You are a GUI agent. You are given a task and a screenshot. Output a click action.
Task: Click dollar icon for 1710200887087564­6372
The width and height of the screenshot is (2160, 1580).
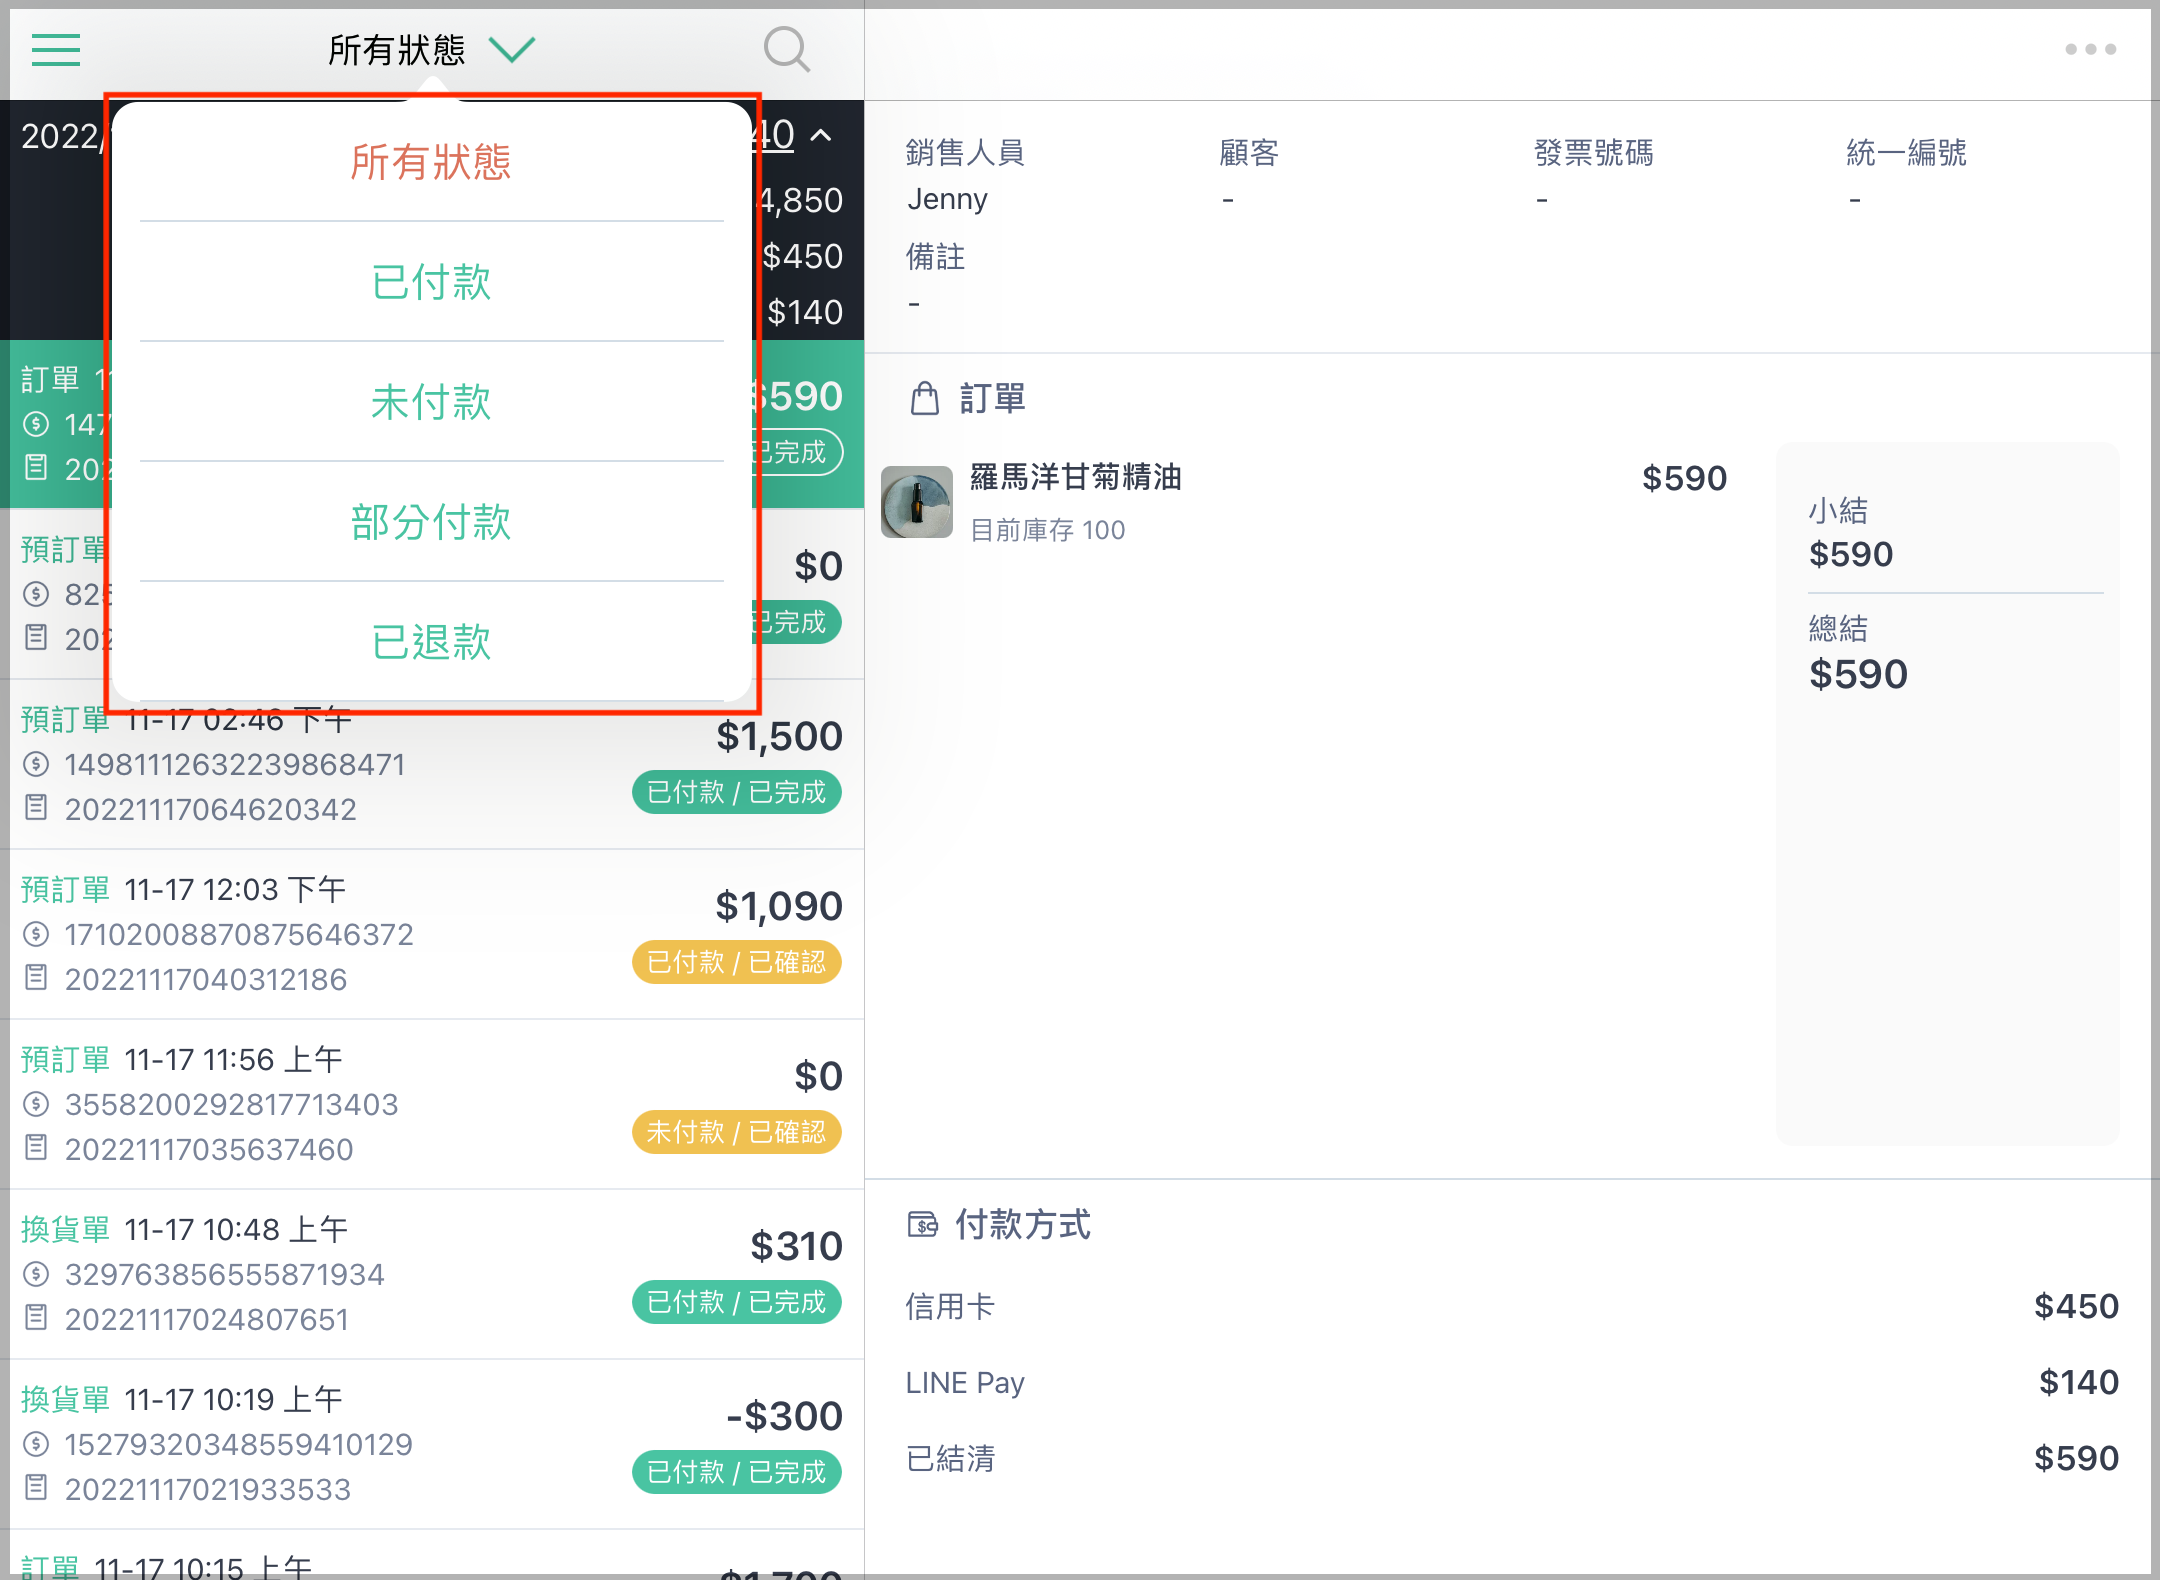(x=36, y=934)
